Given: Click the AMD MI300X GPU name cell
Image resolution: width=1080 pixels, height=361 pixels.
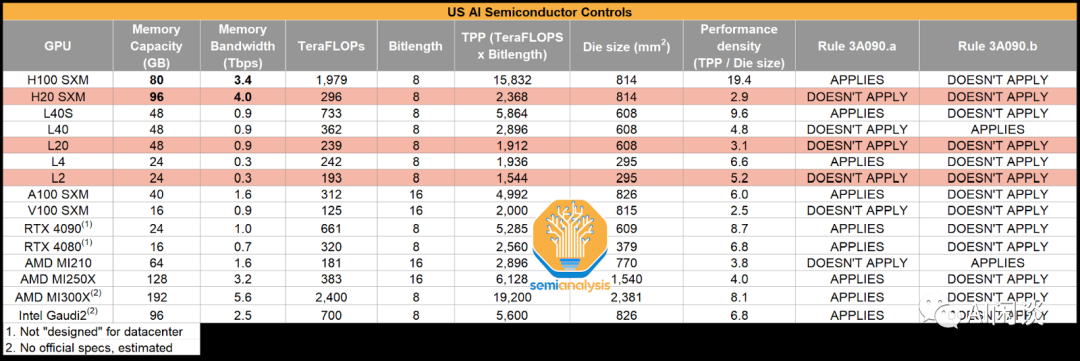Looking at the screenshot, I should 57,298.
